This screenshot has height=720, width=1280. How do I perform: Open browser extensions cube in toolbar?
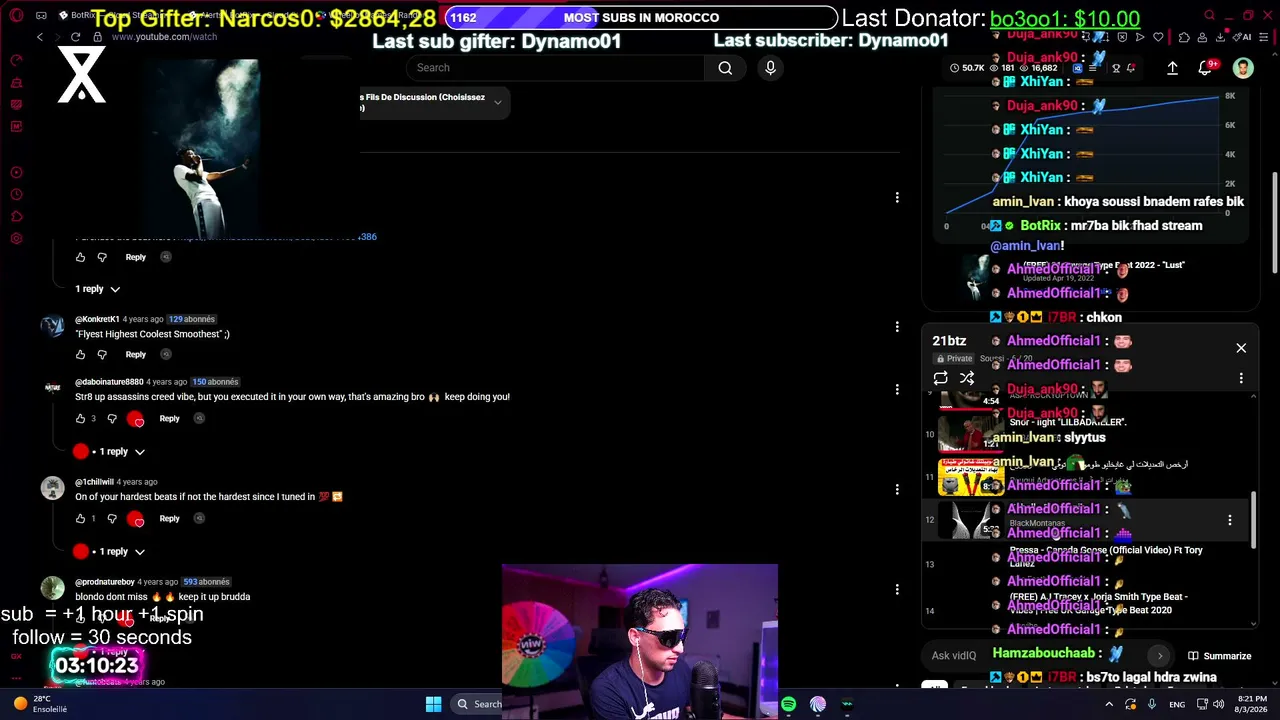point(1185,37)
